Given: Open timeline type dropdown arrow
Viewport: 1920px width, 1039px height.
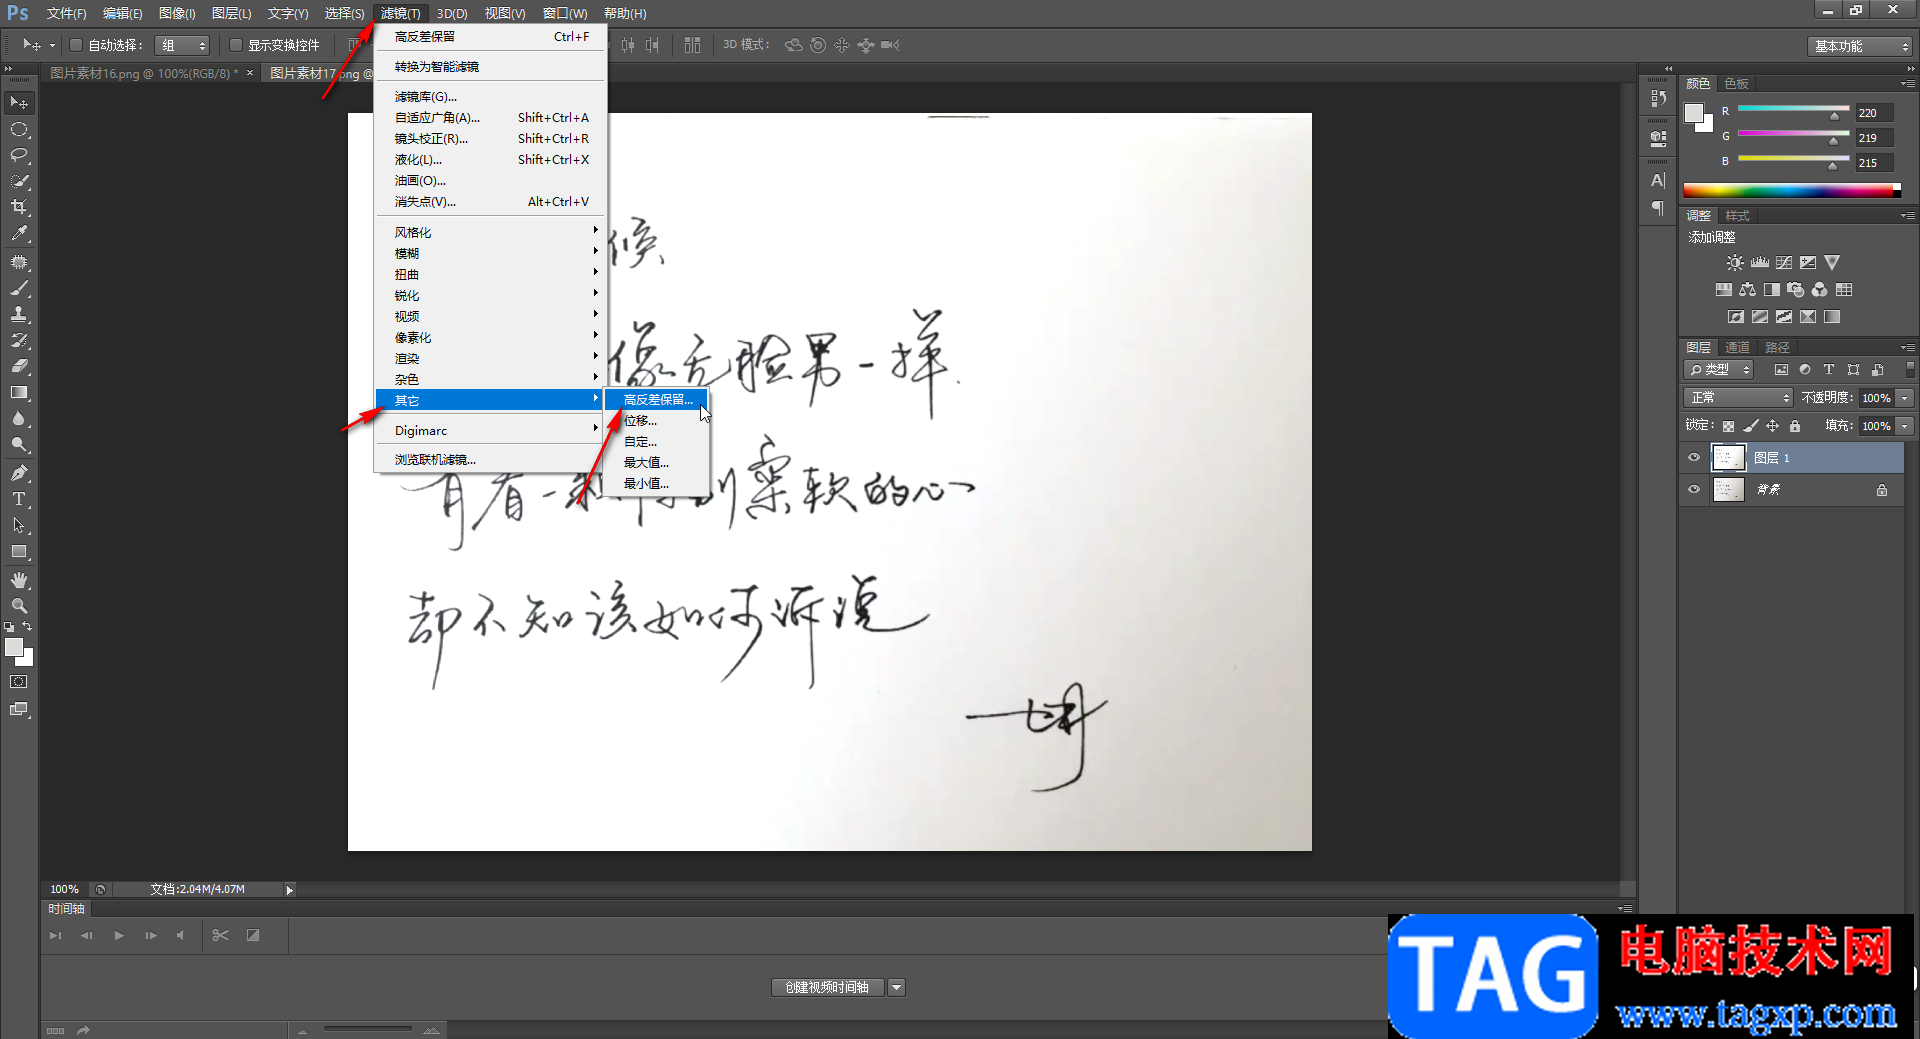Looking at the screenshot, I should point(896,988).
